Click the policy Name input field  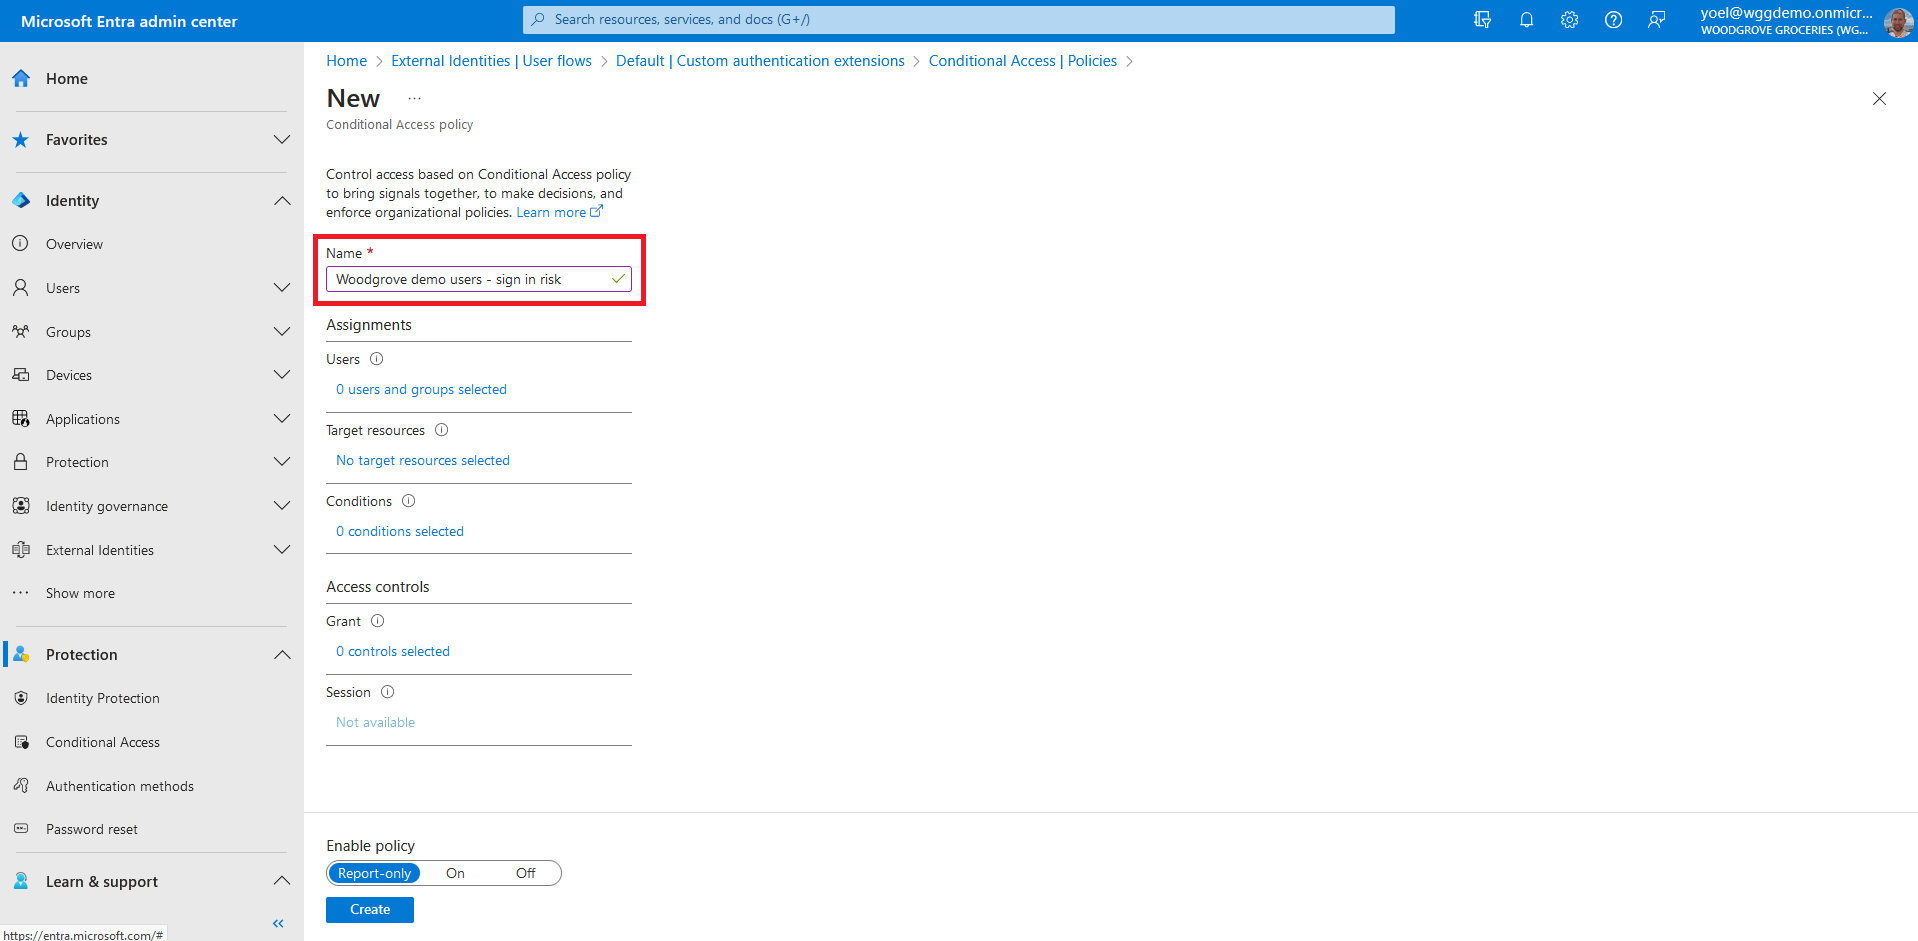470,279
